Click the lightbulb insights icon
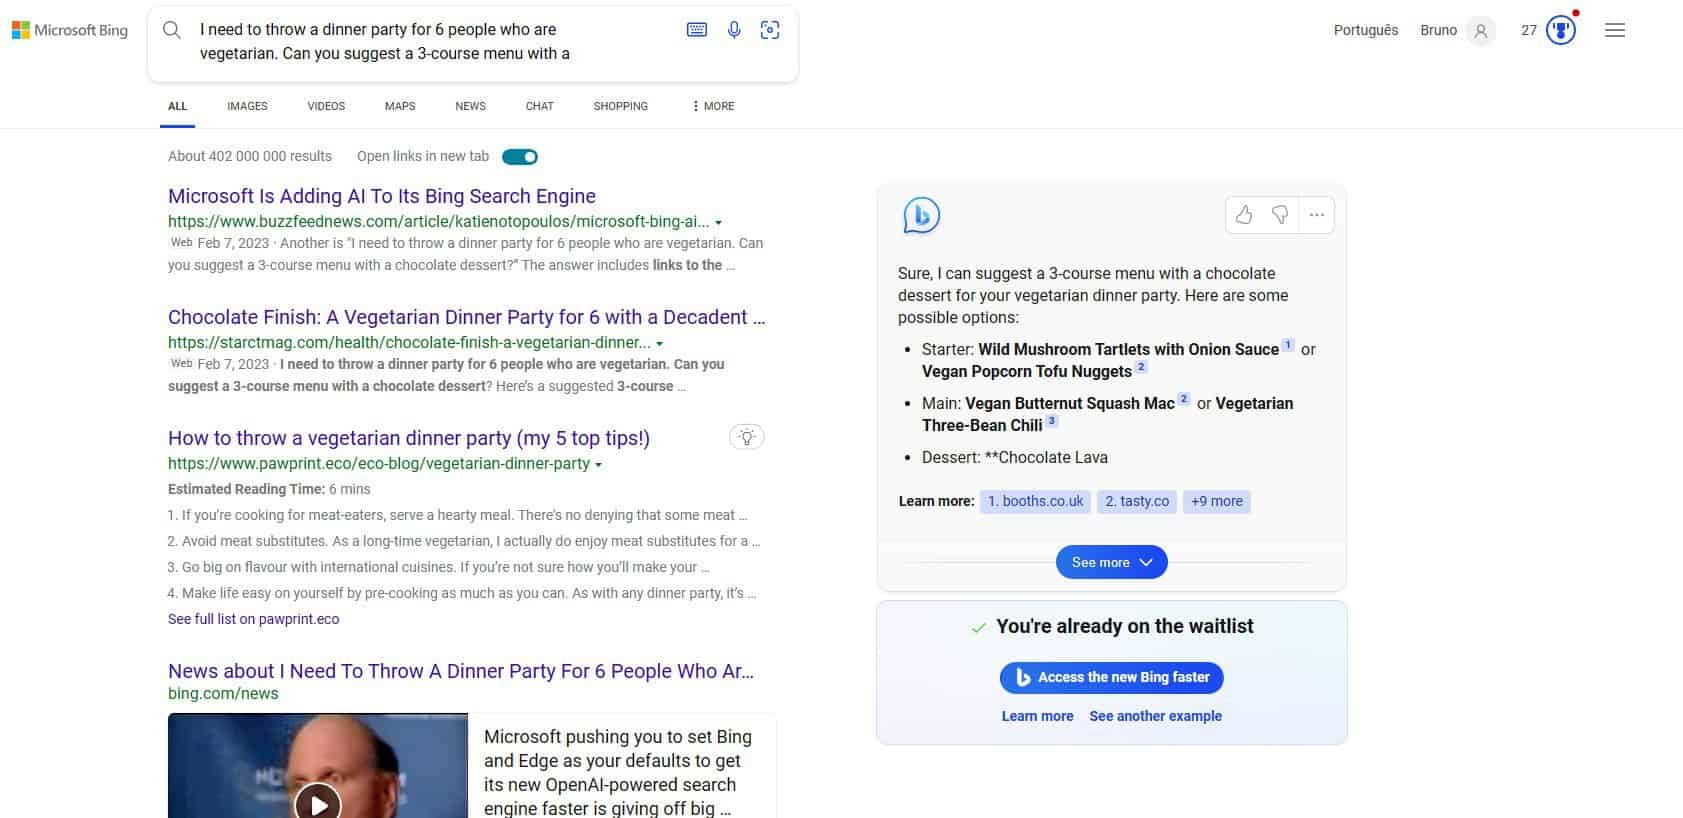 (x=746, y=437)
